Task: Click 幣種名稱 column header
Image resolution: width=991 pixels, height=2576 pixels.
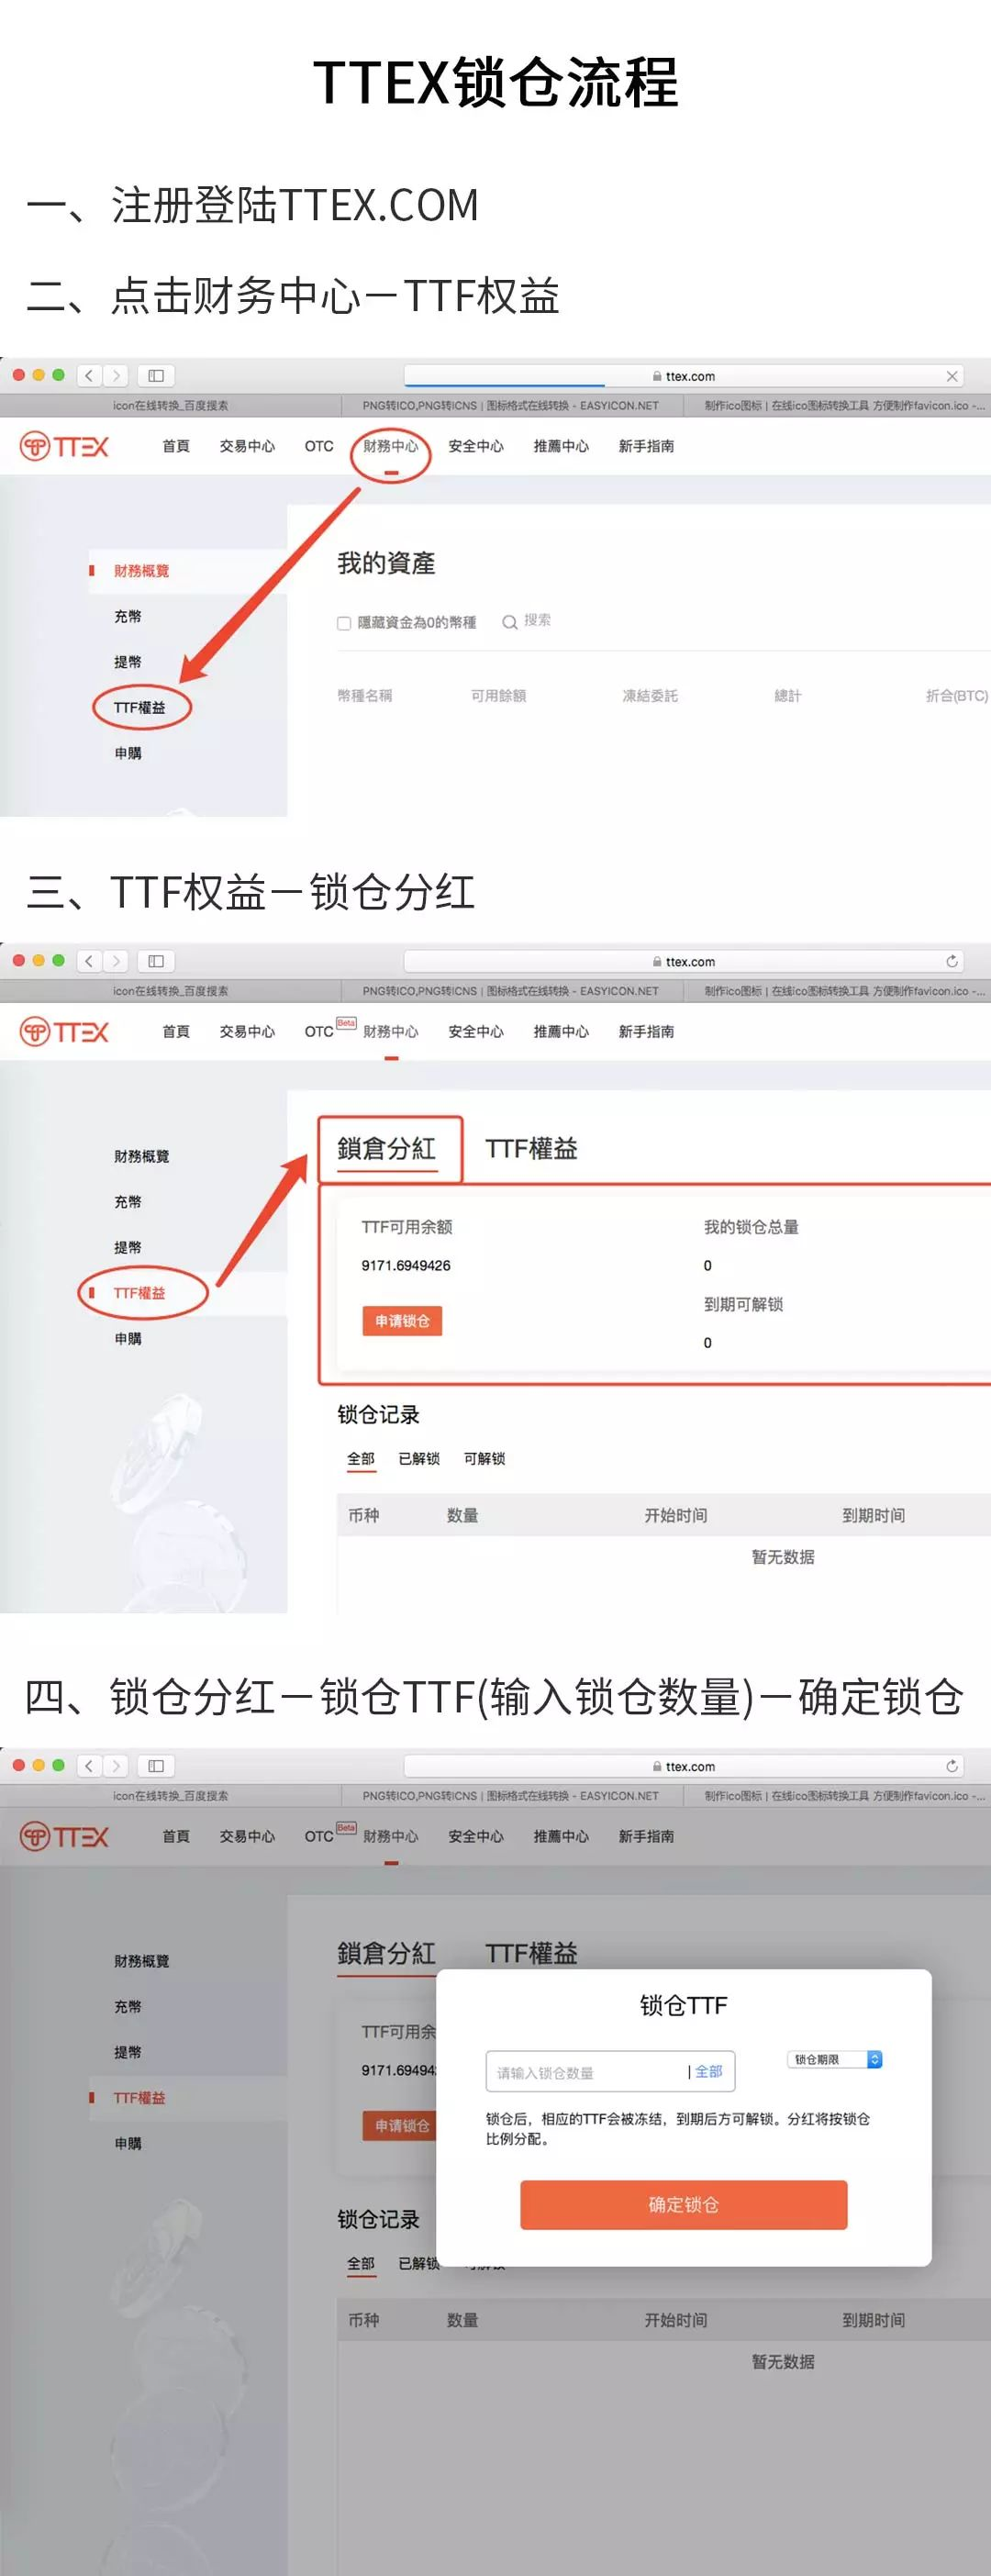Action: tap(365, 696)
